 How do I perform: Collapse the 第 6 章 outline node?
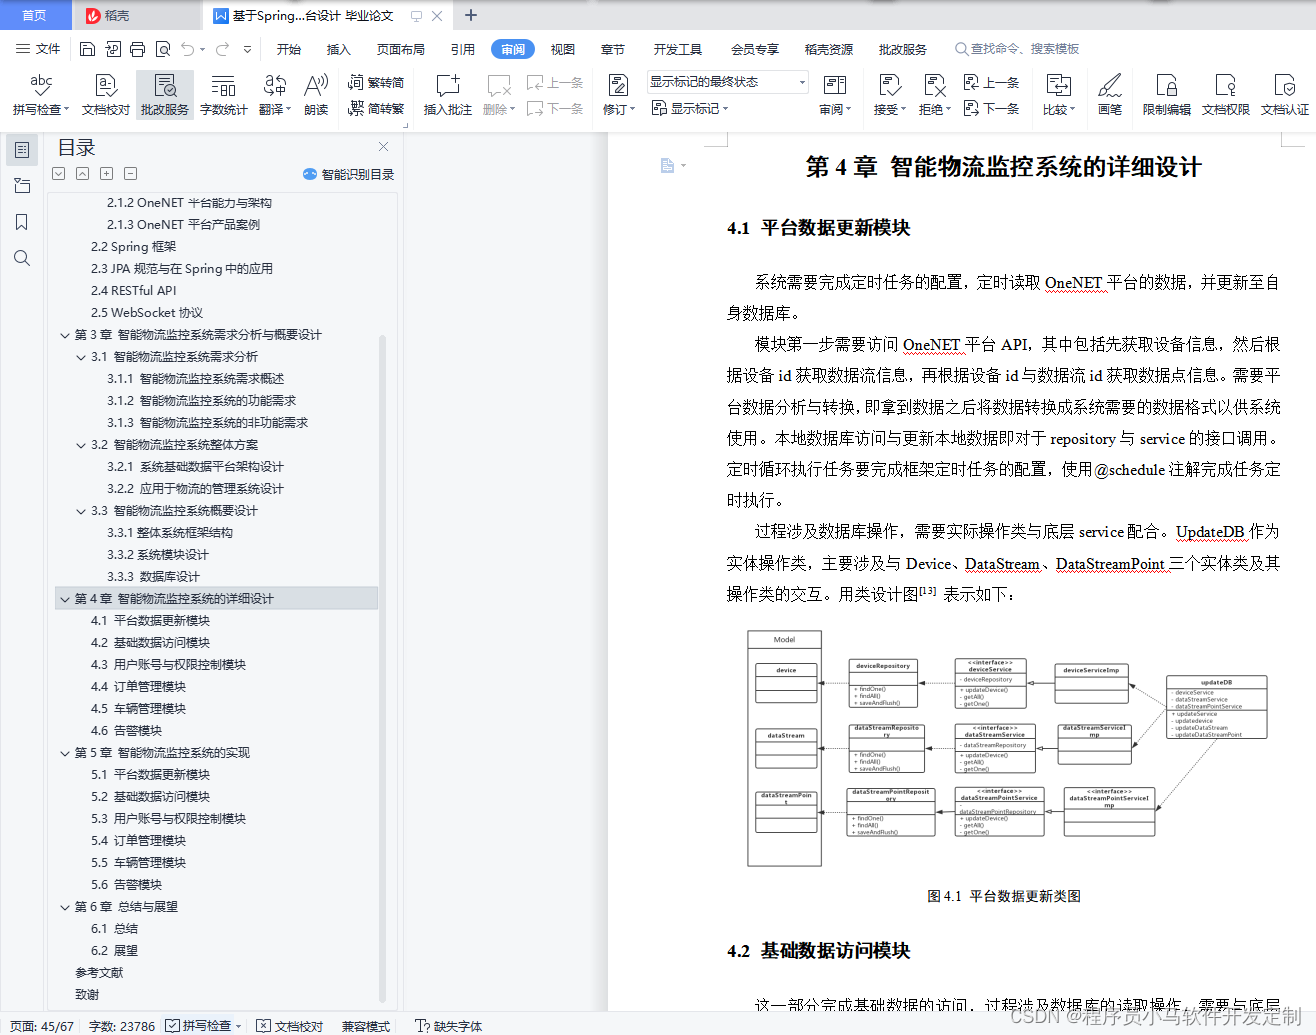[65, 907]
